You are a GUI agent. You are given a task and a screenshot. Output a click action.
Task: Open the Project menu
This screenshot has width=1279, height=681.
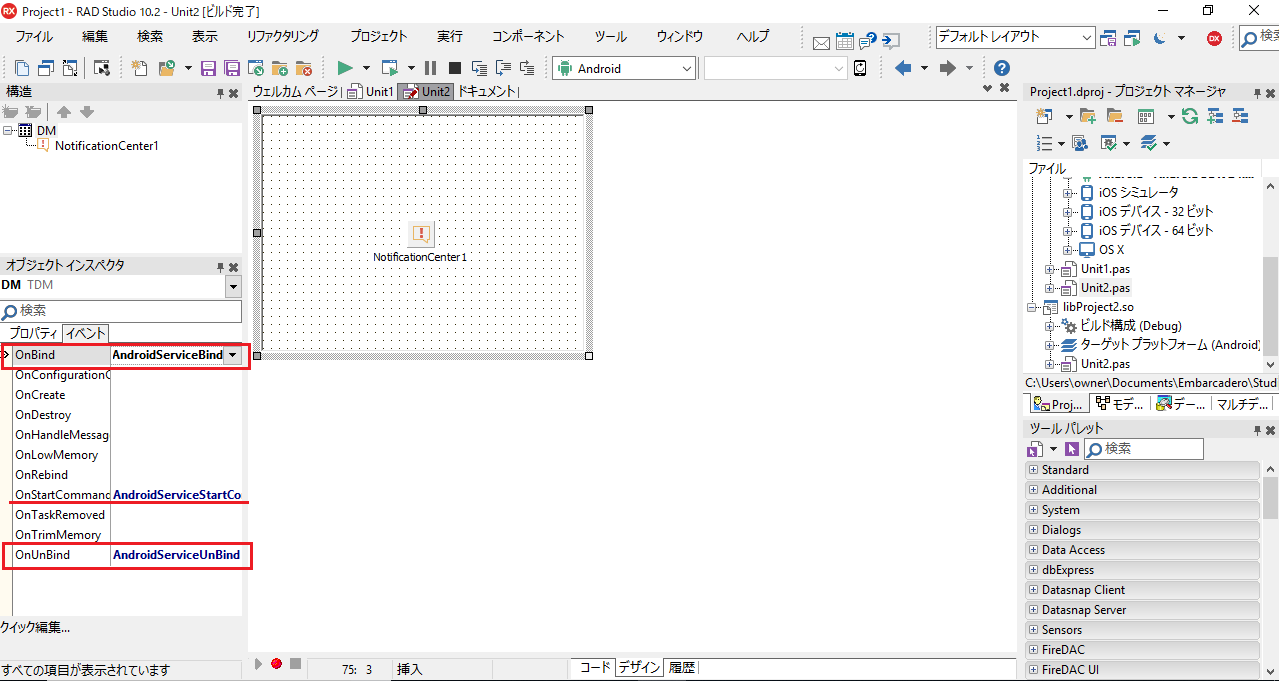(379, 36)
